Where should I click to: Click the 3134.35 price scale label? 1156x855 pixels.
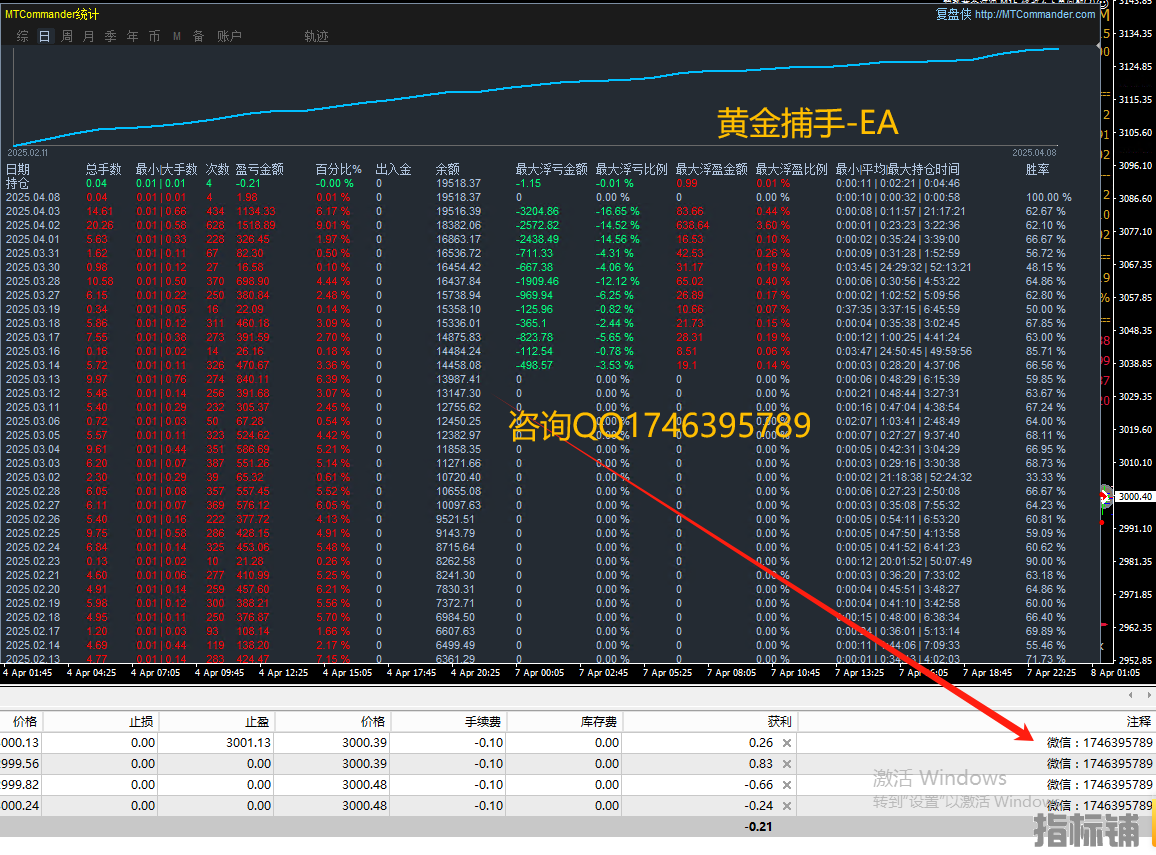click(1135, 34)
